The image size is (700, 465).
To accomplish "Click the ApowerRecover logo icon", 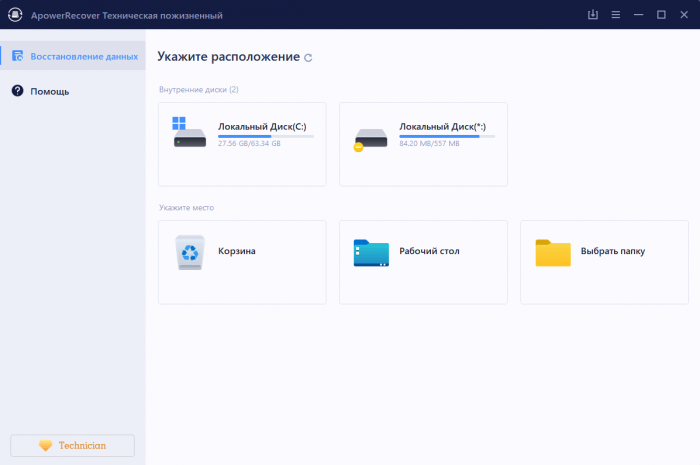I will tap(15, 15).
